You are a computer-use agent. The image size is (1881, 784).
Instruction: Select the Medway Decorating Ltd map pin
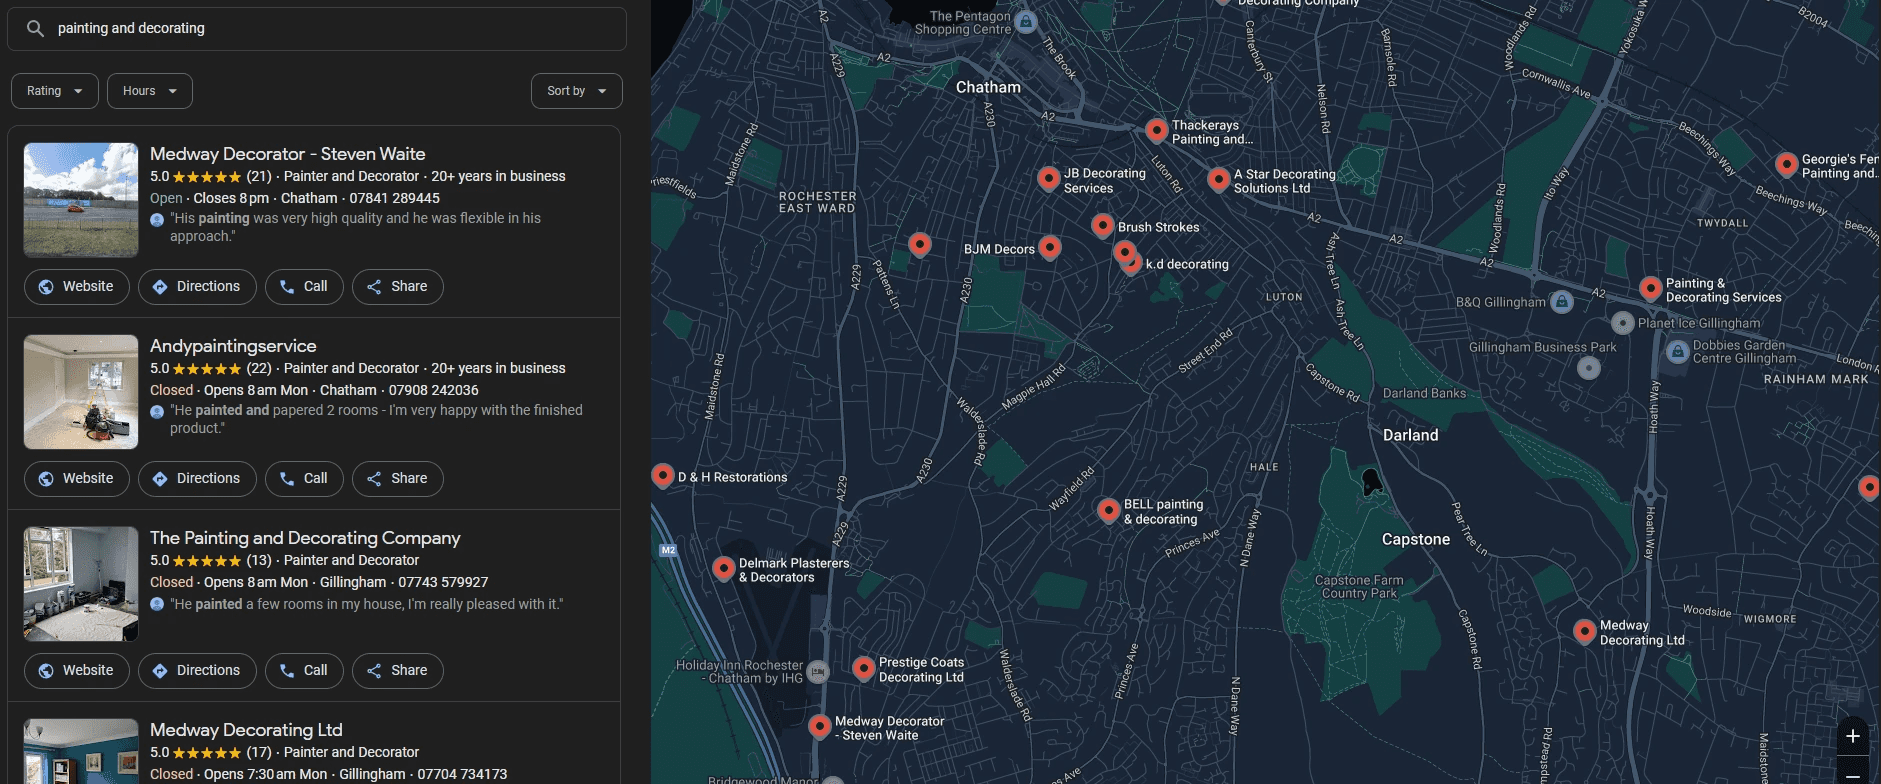(1585, 631)
